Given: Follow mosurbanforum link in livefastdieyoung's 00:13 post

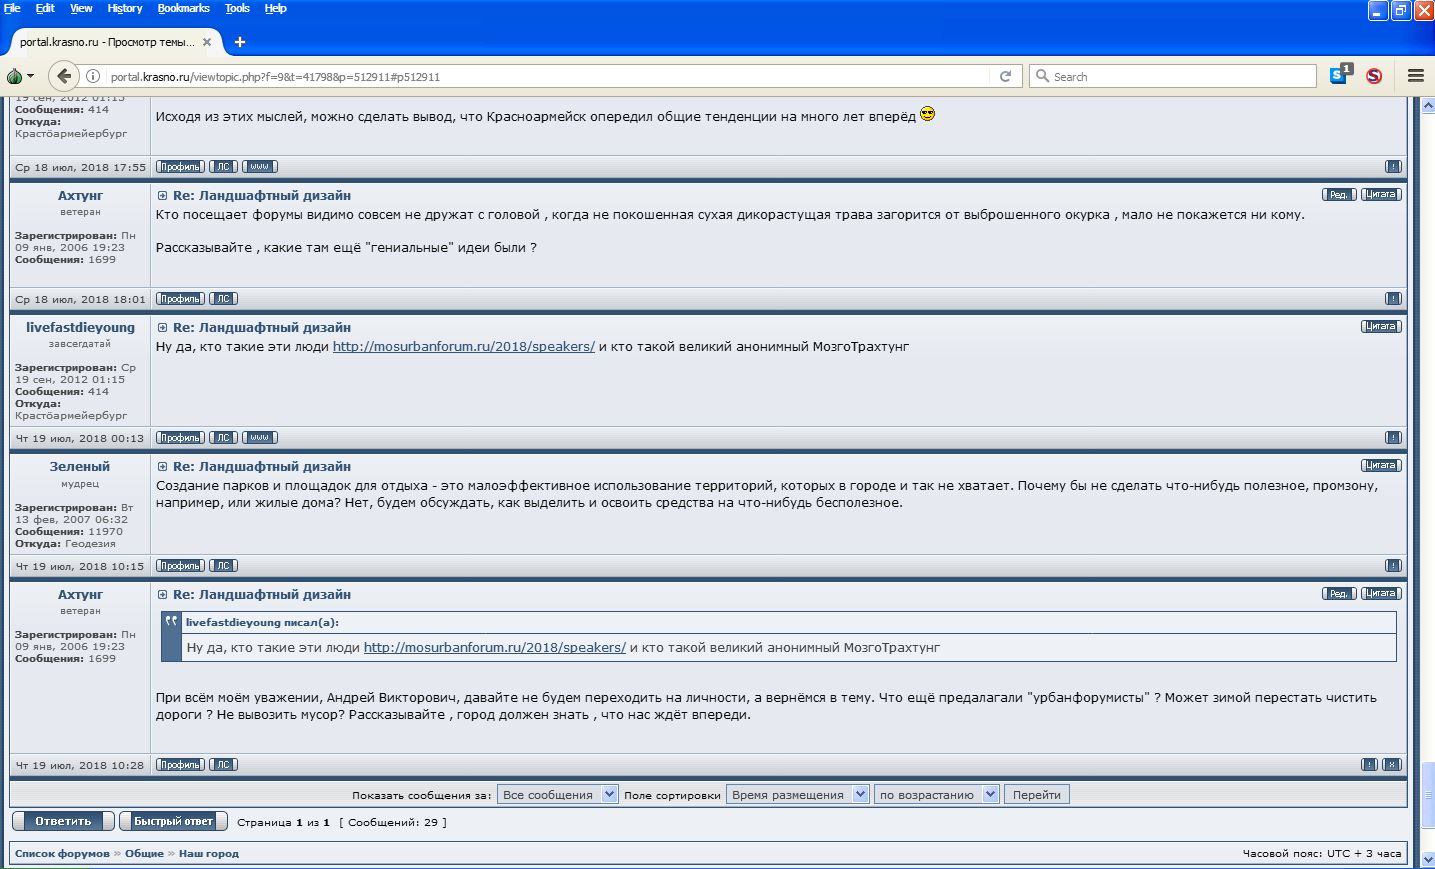Looking at the screenshot, I should (464, 347).
